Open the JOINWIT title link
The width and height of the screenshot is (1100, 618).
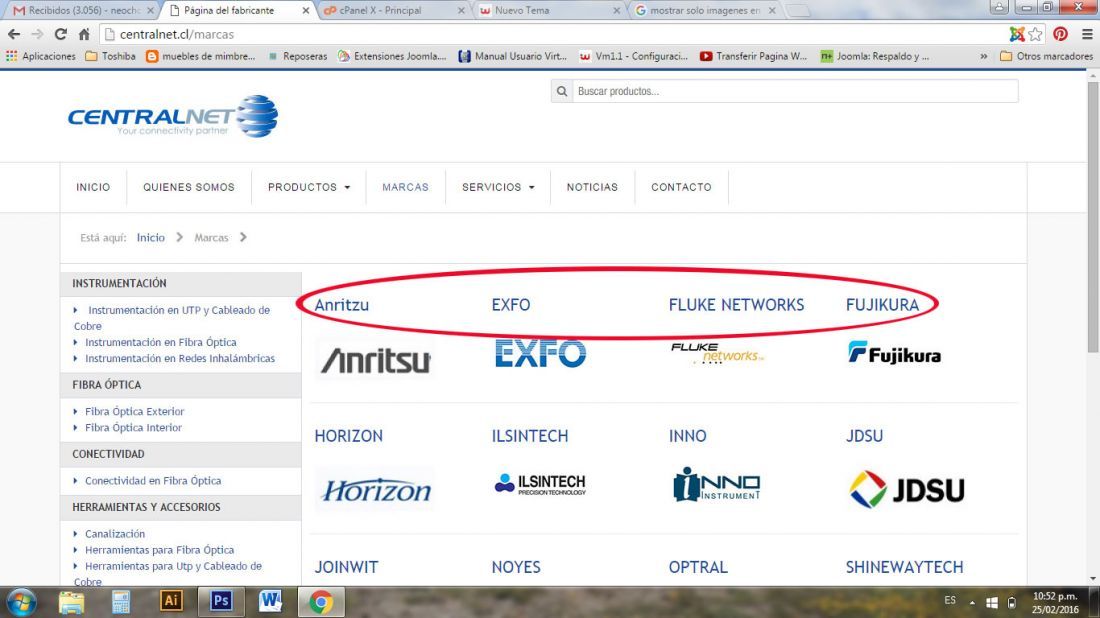click(x=346, y=567)
